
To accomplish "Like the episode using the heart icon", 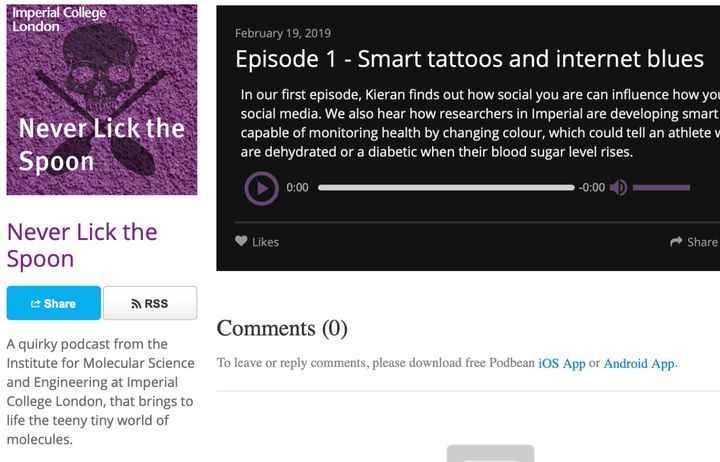I will 241,242.
